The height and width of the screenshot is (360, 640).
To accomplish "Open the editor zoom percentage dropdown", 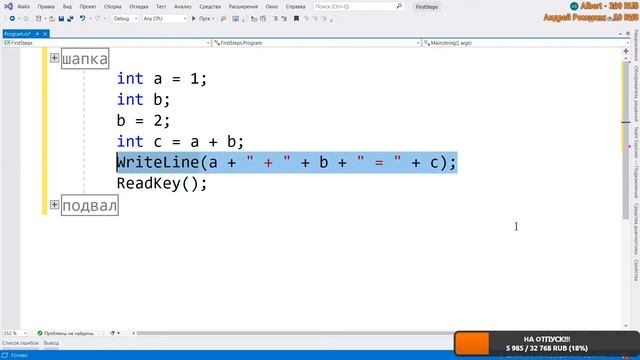I will pyautogui.click(x=15, y=333).
